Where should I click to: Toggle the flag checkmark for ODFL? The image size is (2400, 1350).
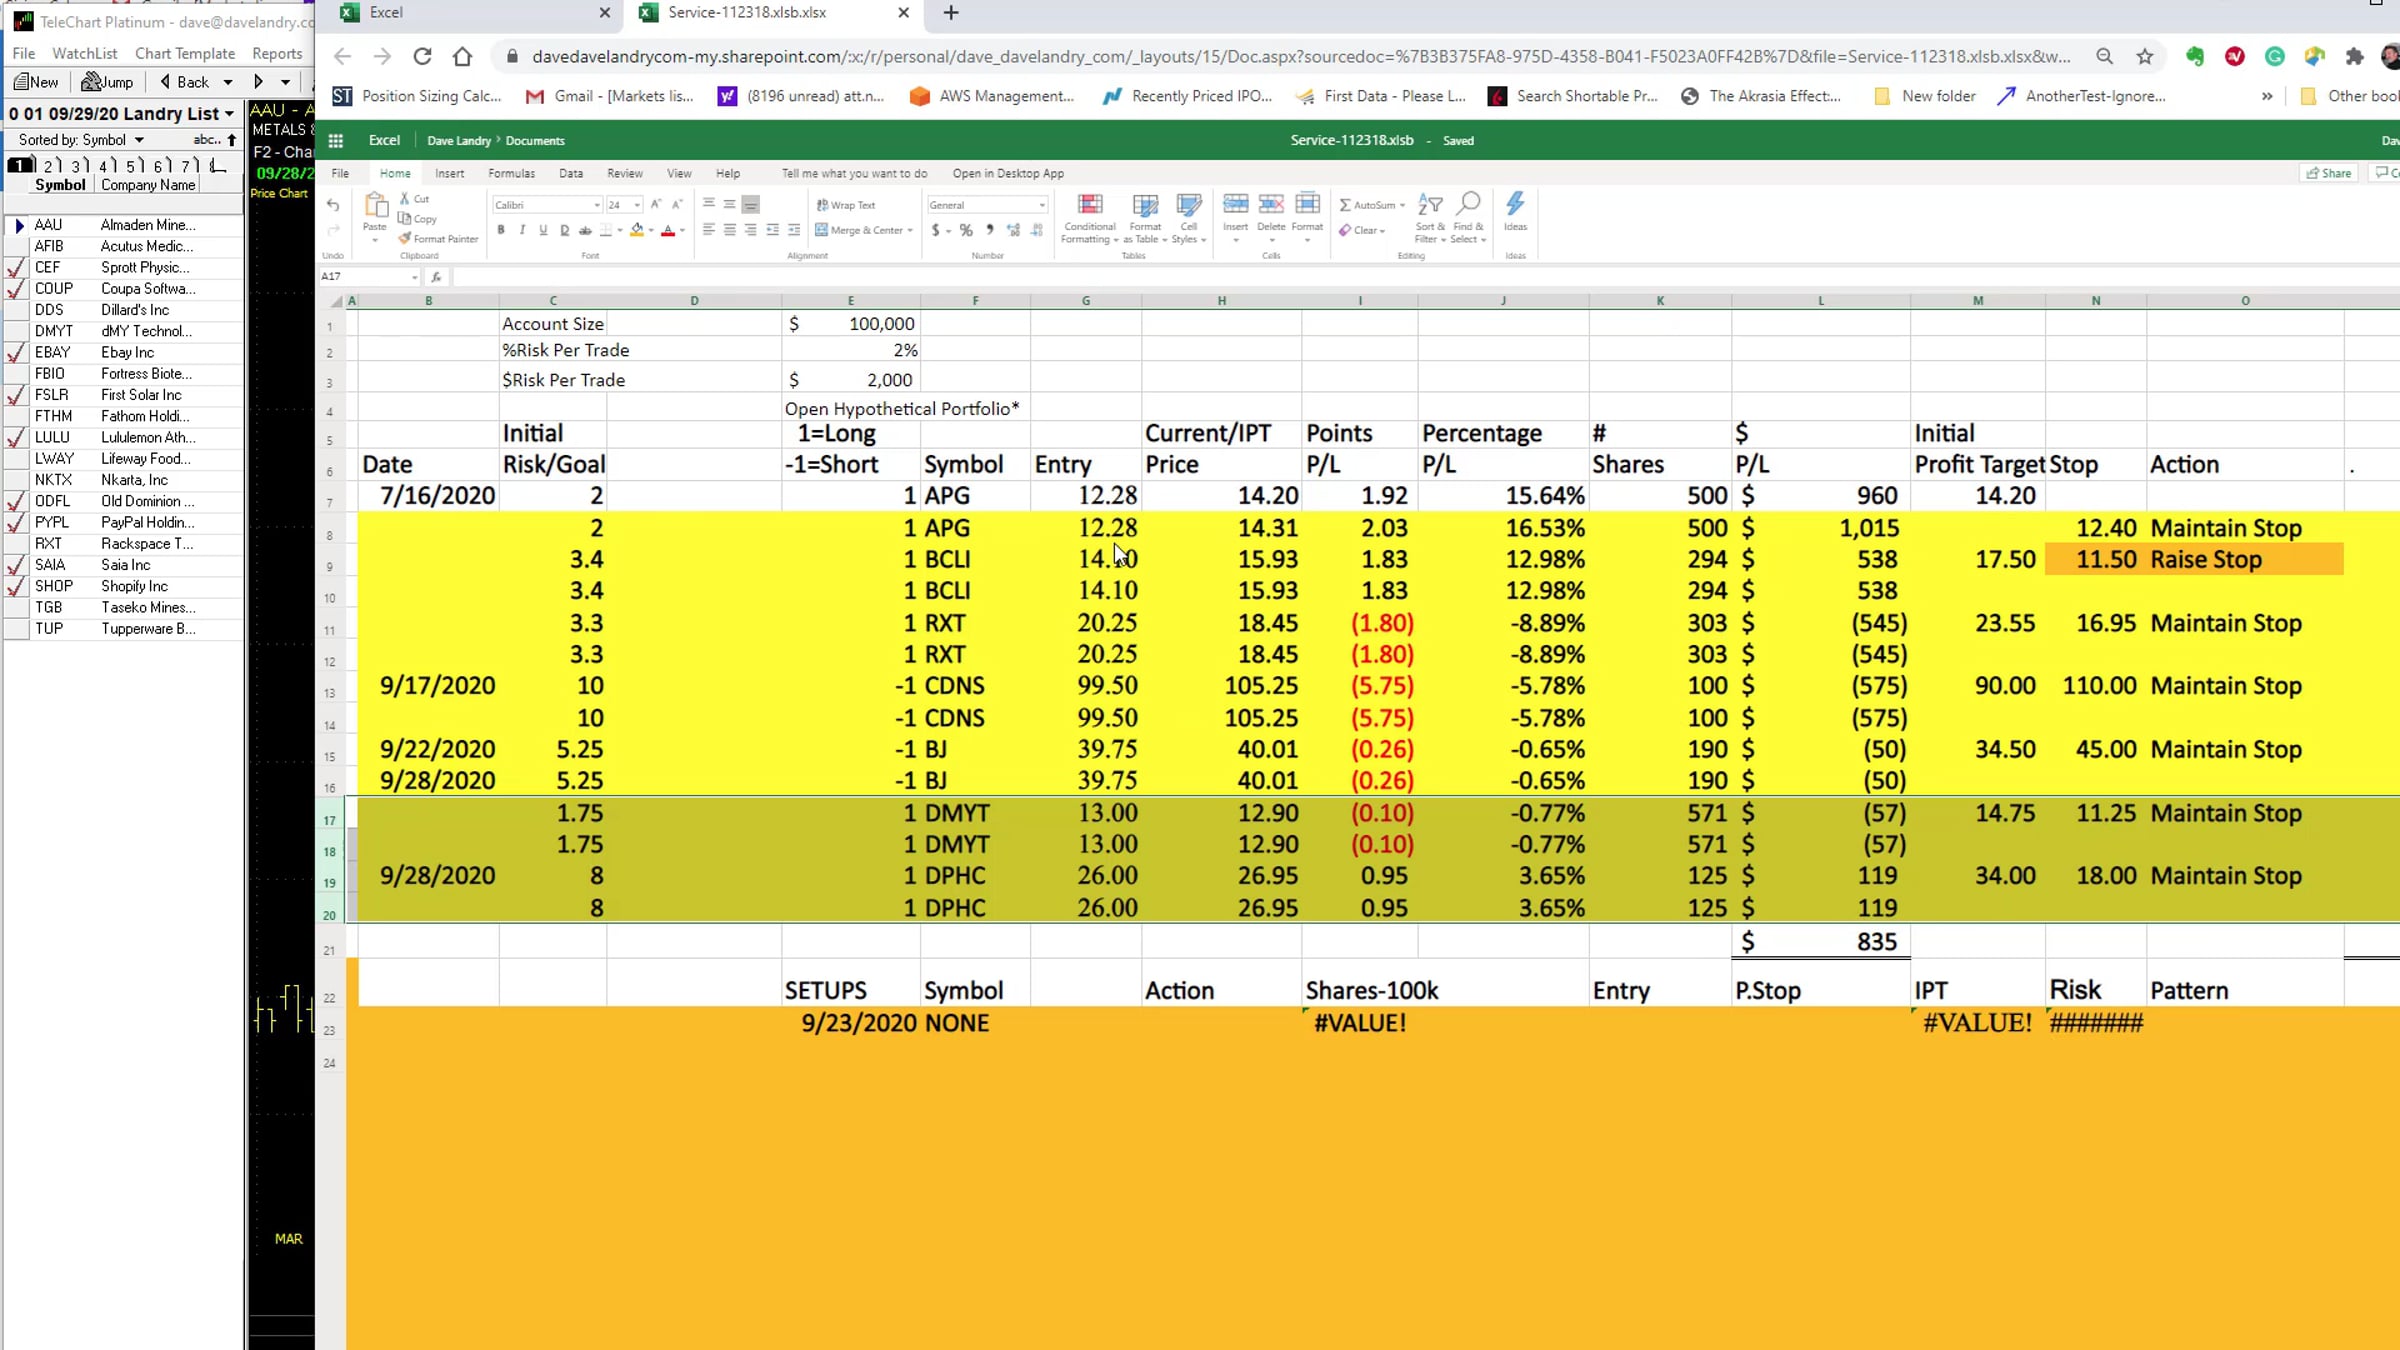click(16, 502)
